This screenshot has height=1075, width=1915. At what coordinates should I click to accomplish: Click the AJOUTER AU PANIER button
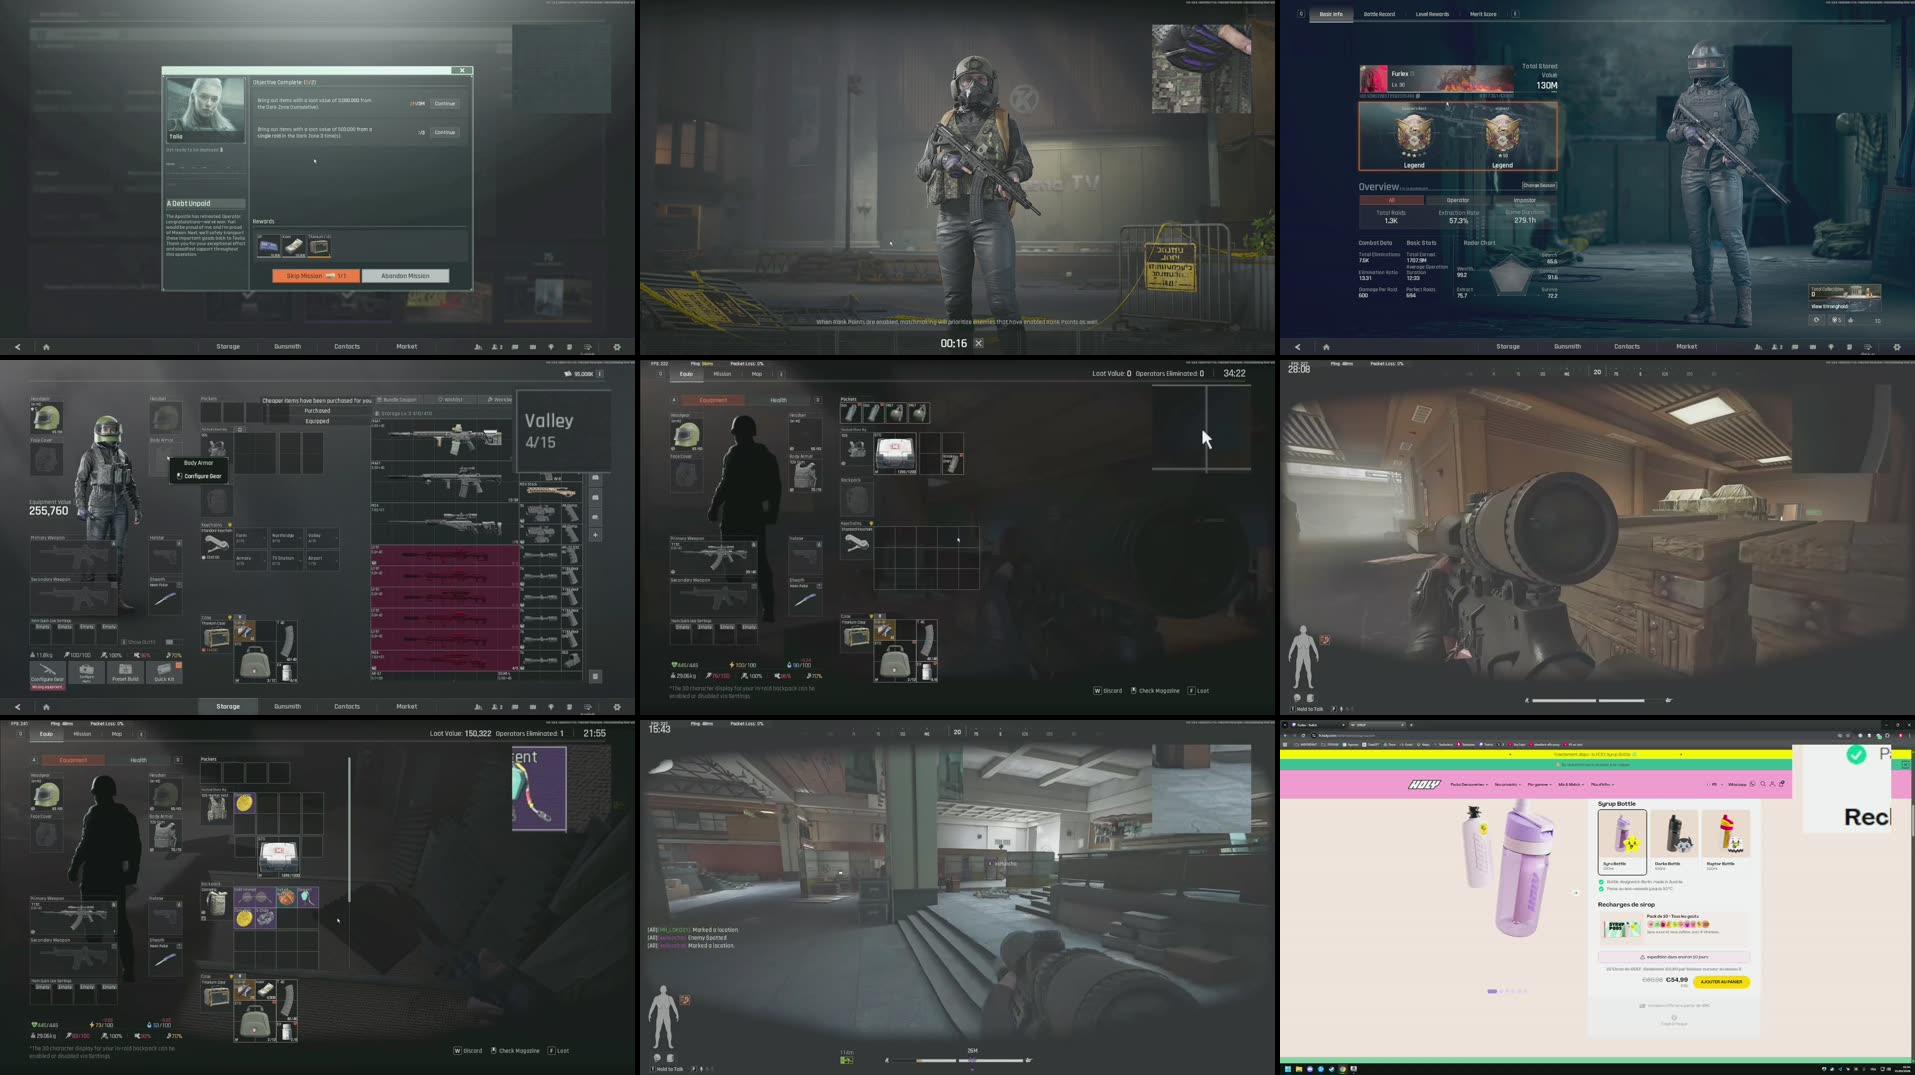[1721, 982]
